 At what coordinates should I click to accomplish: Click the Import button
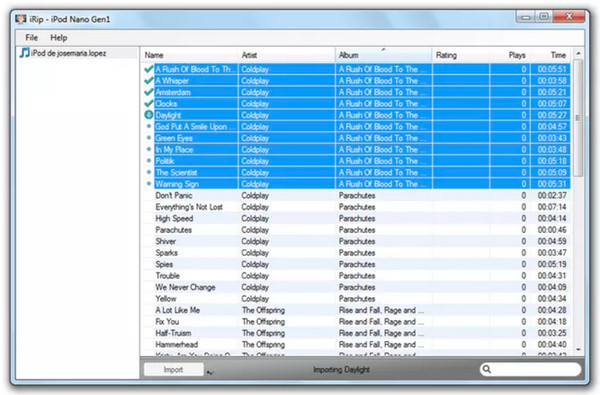pyautogui.click(x=173, y=369)
